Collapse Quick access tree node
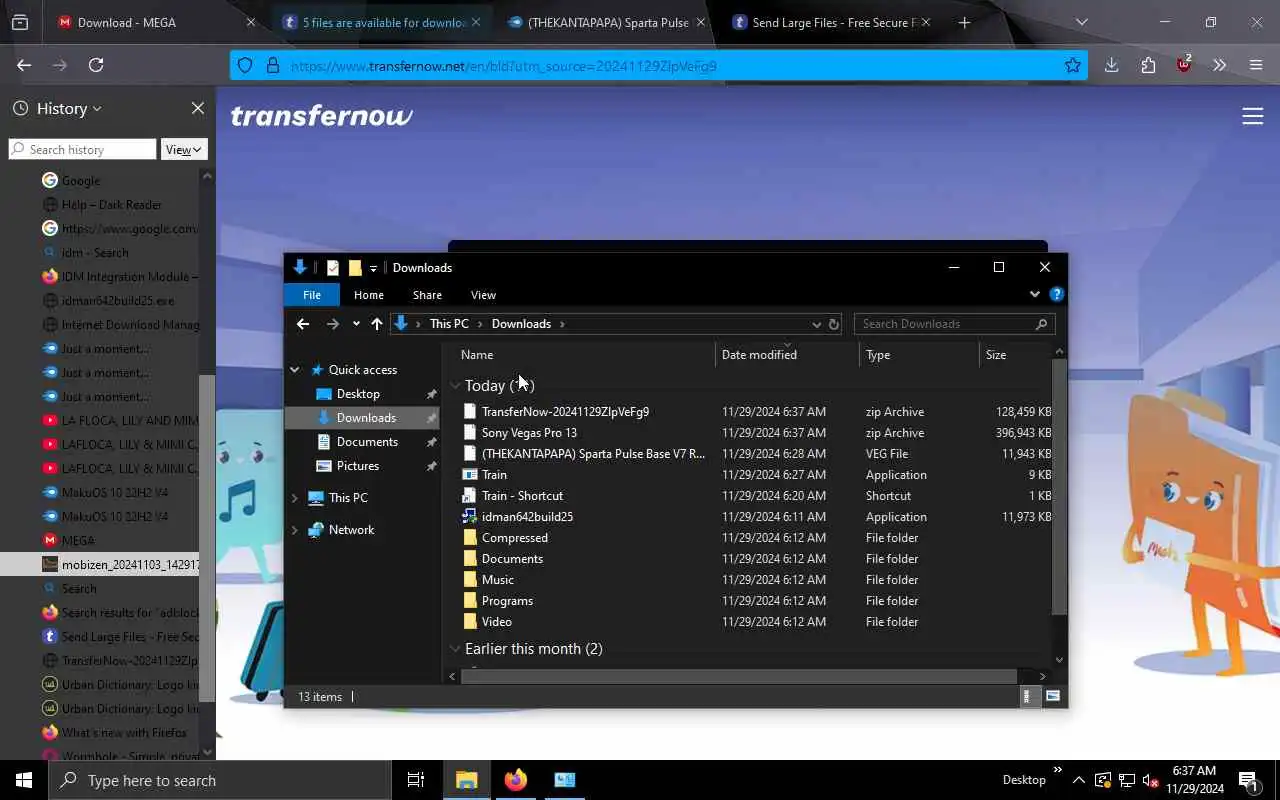 [295, 370]
